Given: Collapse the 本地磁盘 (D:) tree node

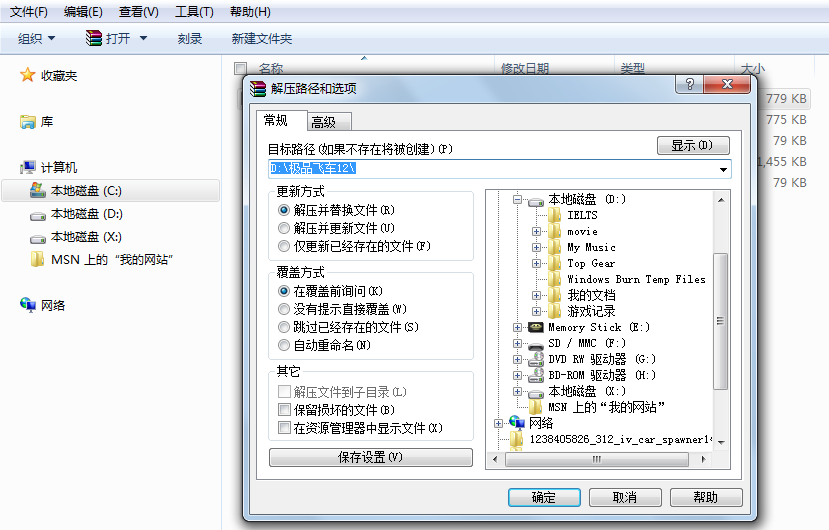Looking at the screenshot, I should (x=517, y=199).
